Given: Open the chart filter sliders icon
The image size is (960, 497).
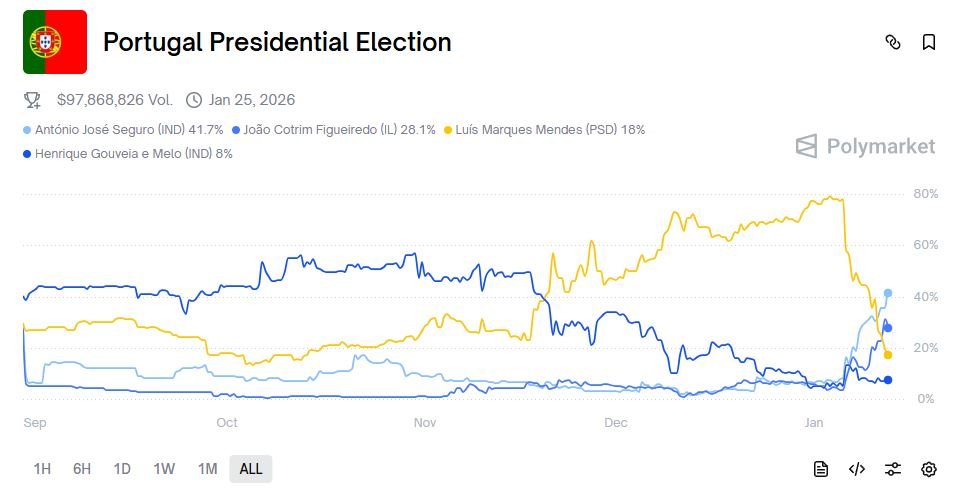Looking at the screenshot, I should (x=893, y=469).
